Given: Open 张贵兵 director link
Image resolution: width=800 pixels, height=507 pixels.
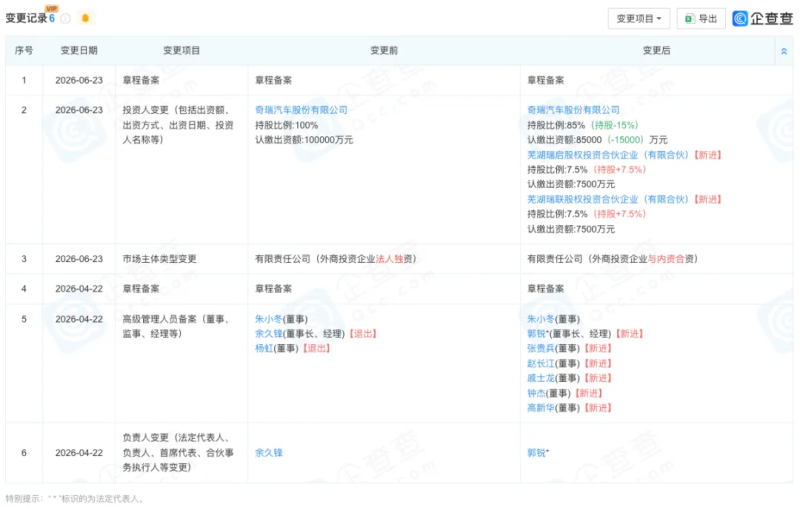Looking at the screenshot, I should click(540, 348).
